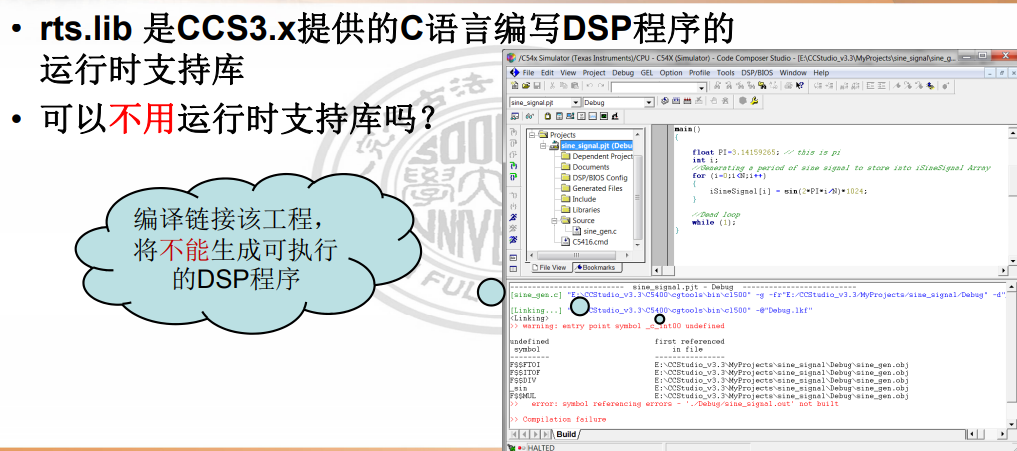1017x451 pixels.
Task: Click the Redo arrow icon
Action: tap(601, 86)
